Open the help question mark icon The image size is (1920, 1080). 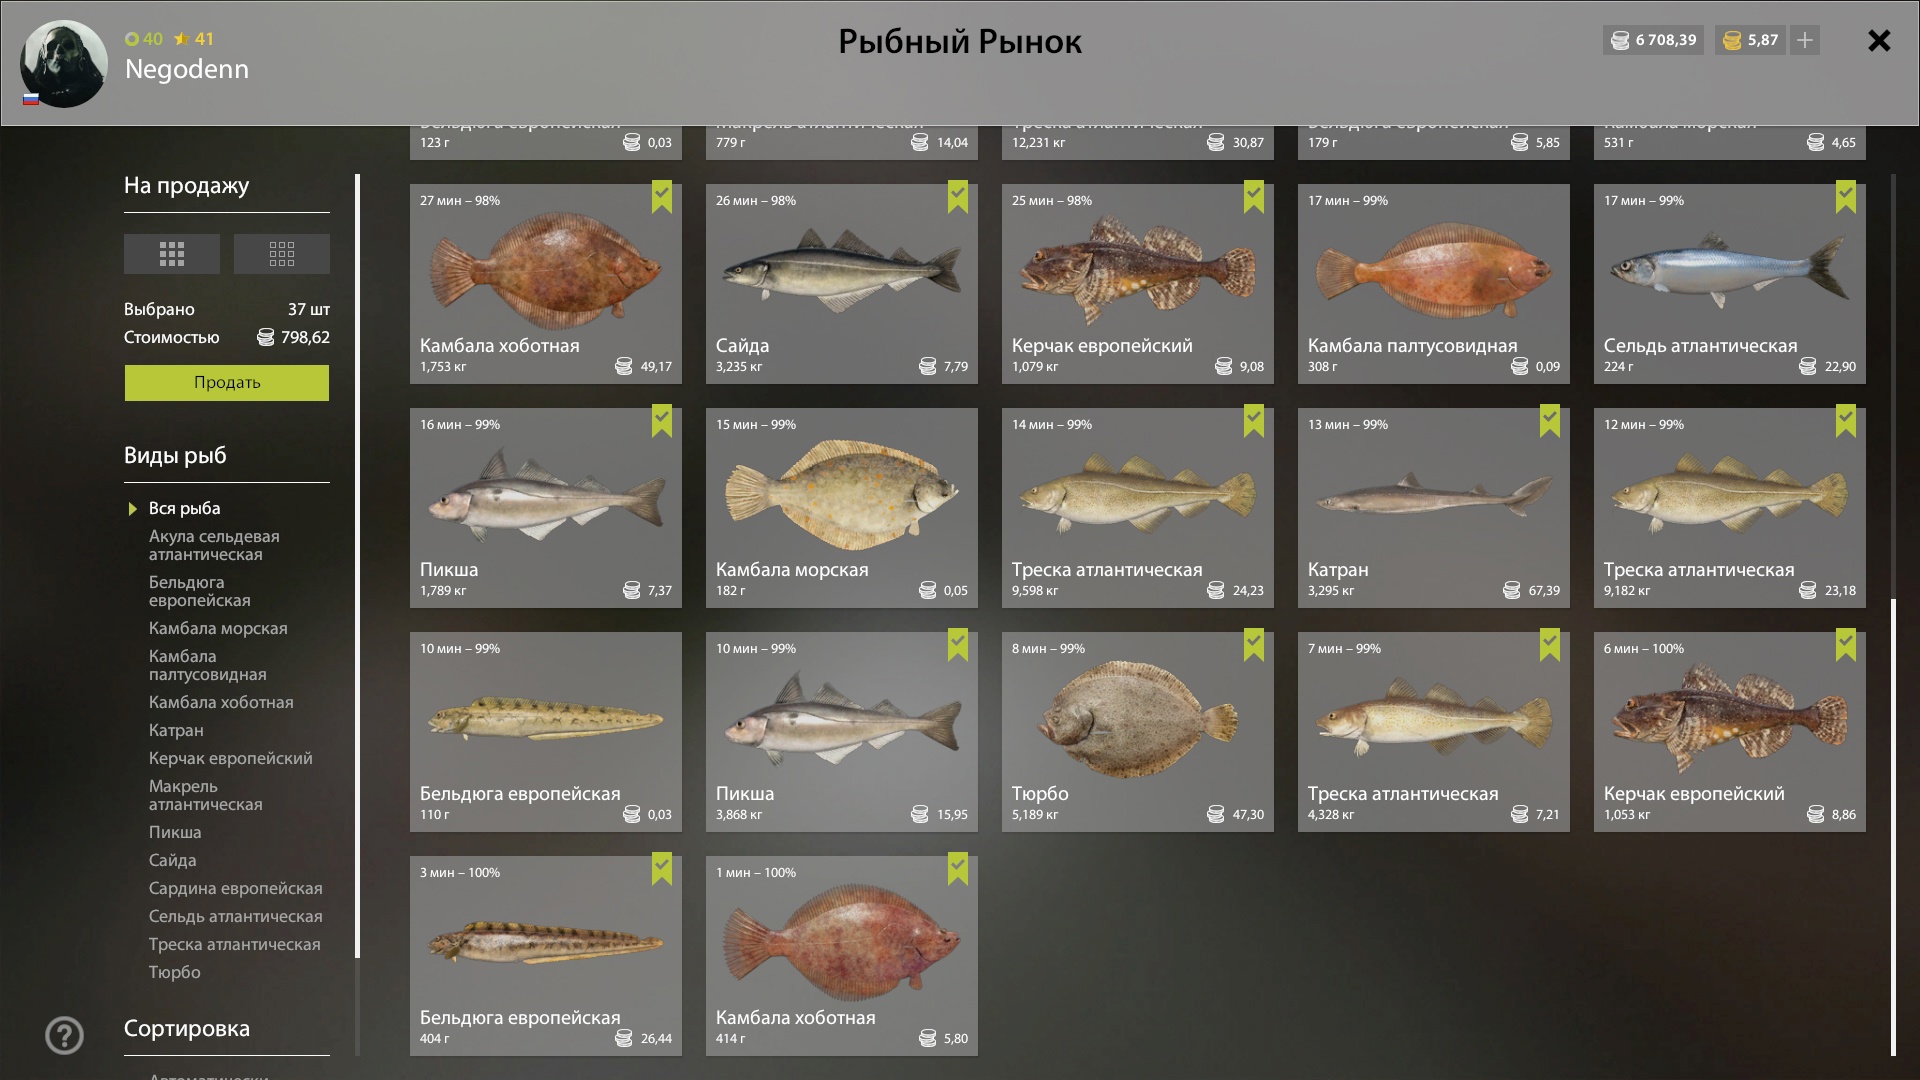tap(64, 1035)
